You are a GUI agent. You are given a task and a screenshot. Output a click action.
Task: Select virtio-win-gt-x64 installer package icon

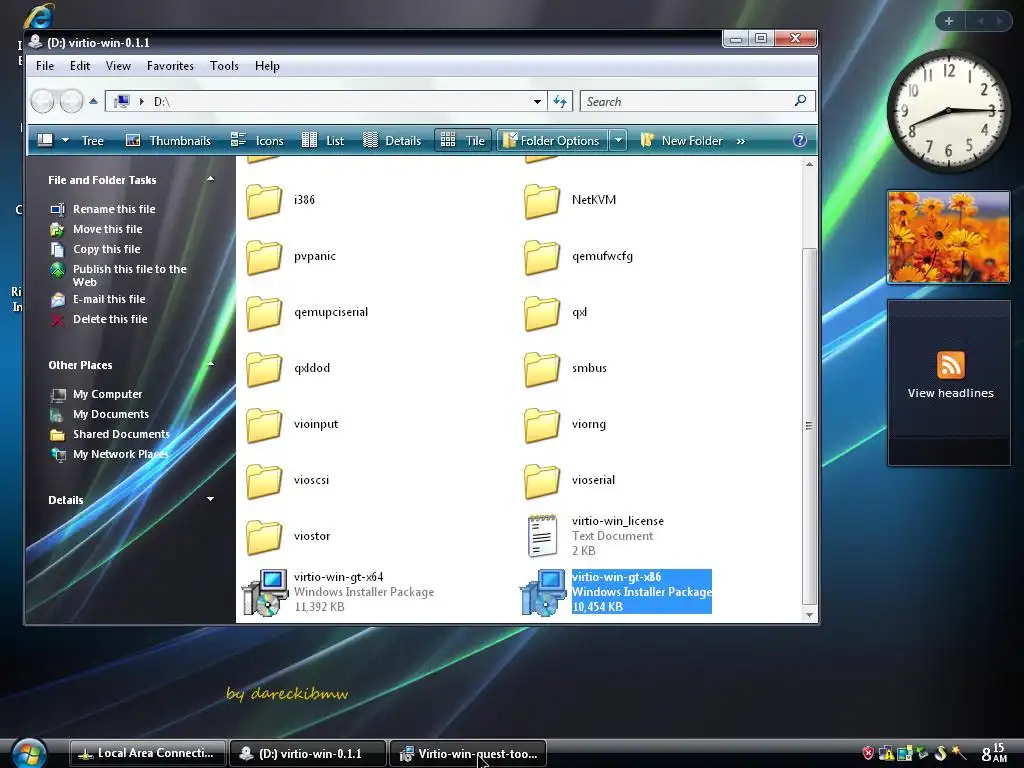(264, 592)
